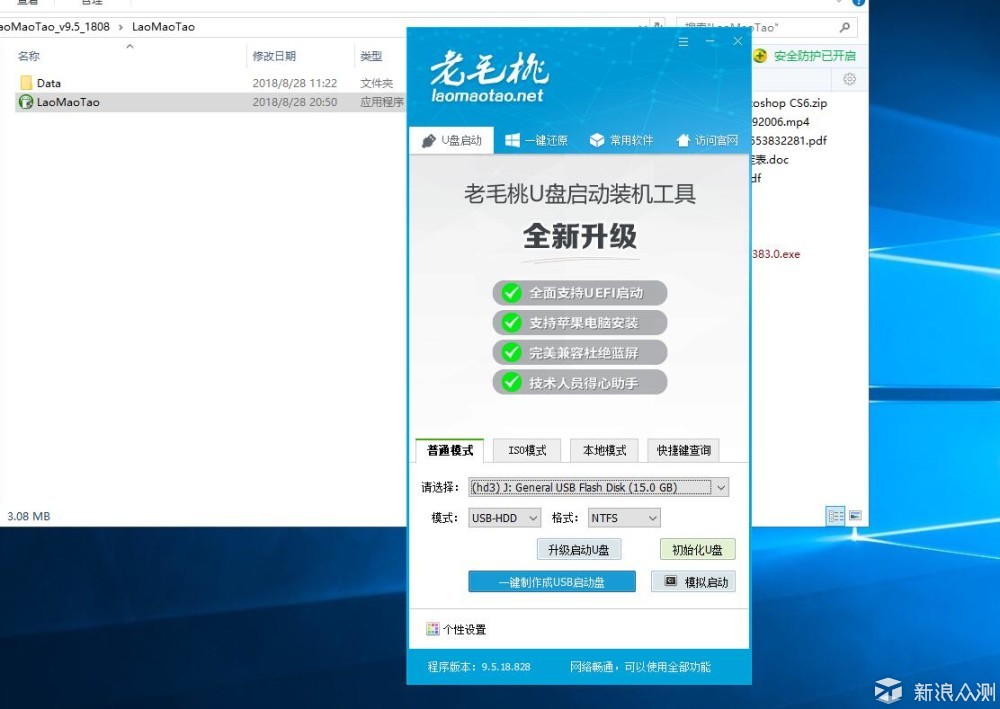Click the USB drive icon on U盘启动
Image resolution: width=1000 pixels, height=709 pixels.
tap(429, 141)
